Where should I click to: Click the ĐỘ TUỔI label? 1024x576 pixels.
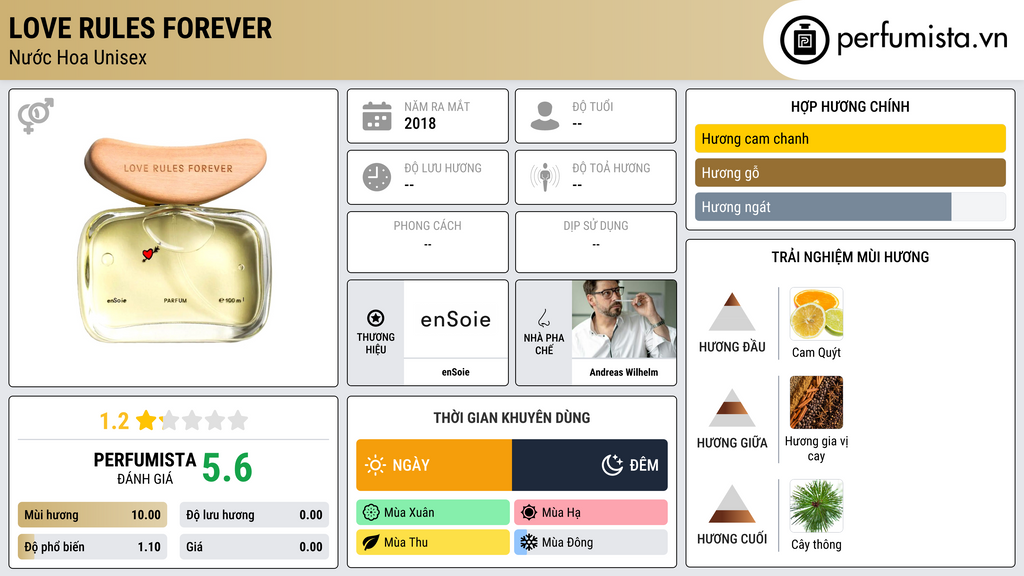(593, 106)
